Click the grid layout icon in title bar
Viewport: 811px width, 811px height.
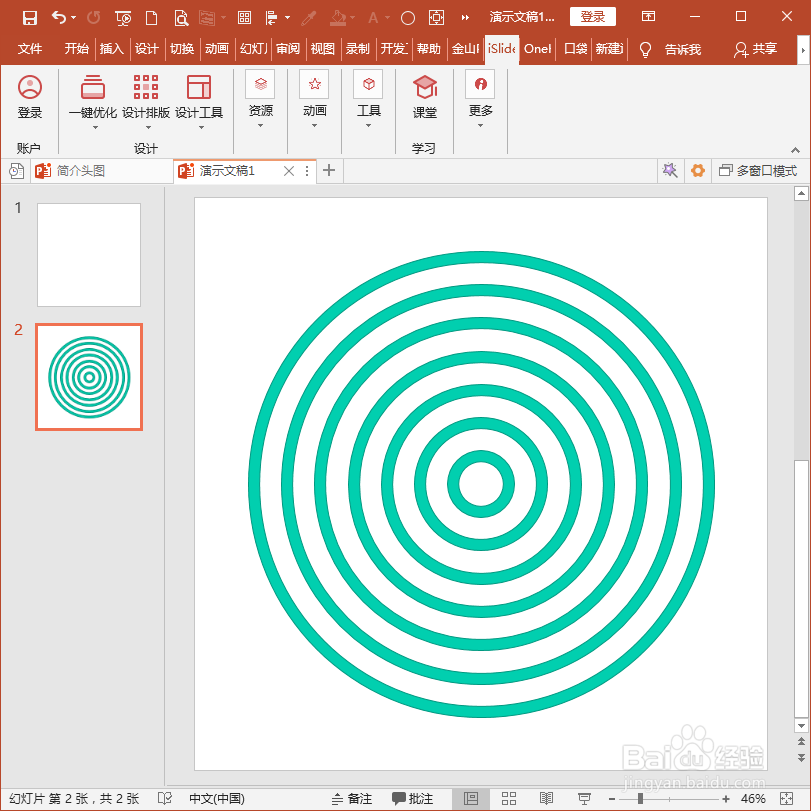pos(244,18)
